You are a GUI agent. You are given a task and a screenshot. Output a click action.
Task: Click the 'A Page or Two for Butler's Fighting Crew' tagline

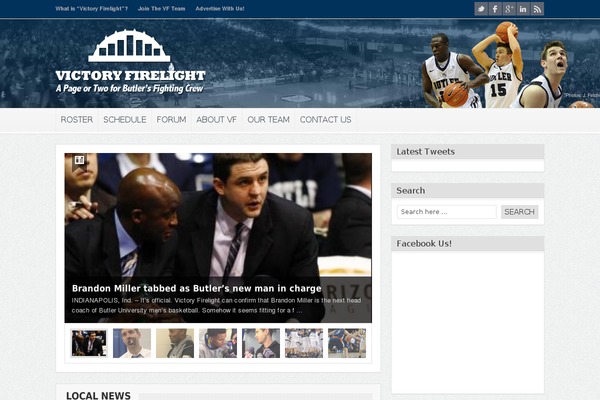[x=129, y=88]
